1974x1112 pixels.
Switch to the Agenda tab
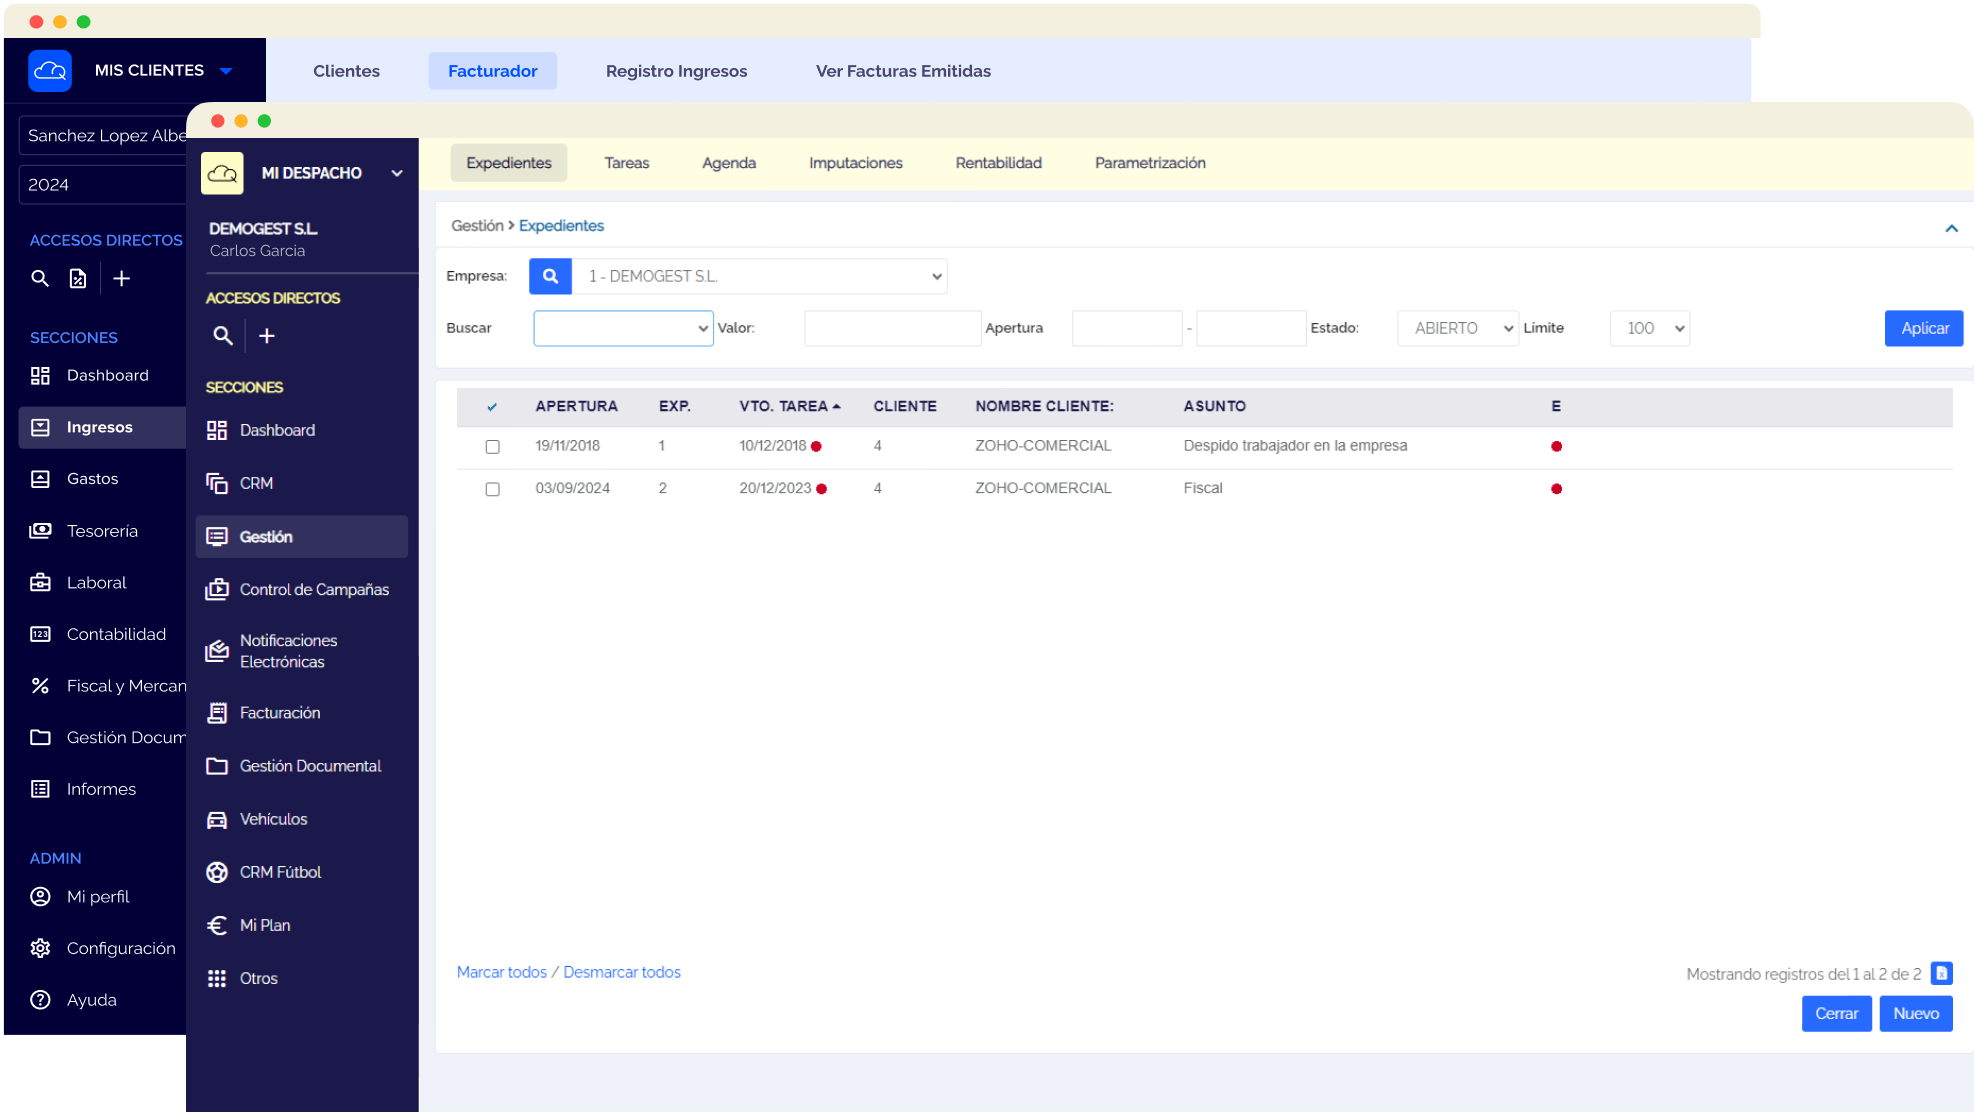pyautogui.click(x=729, y=163)
